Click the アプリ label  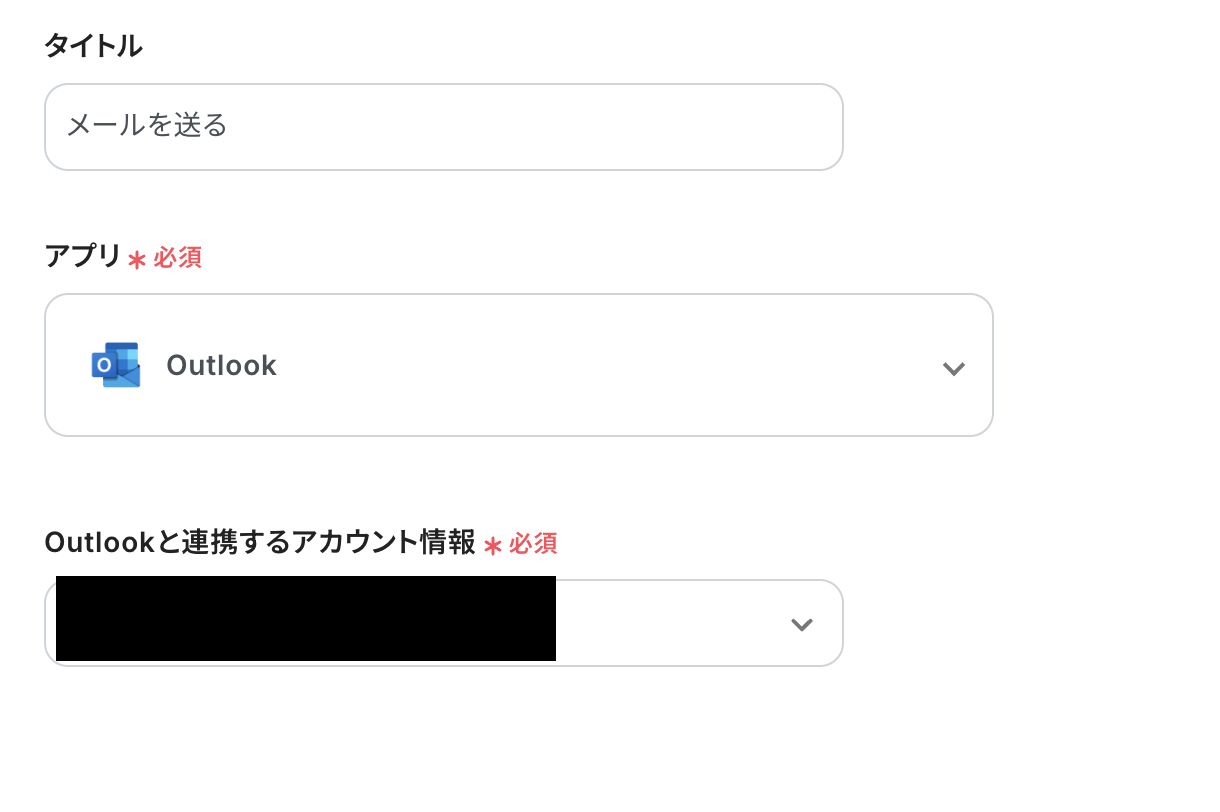(x=82, y=256)
